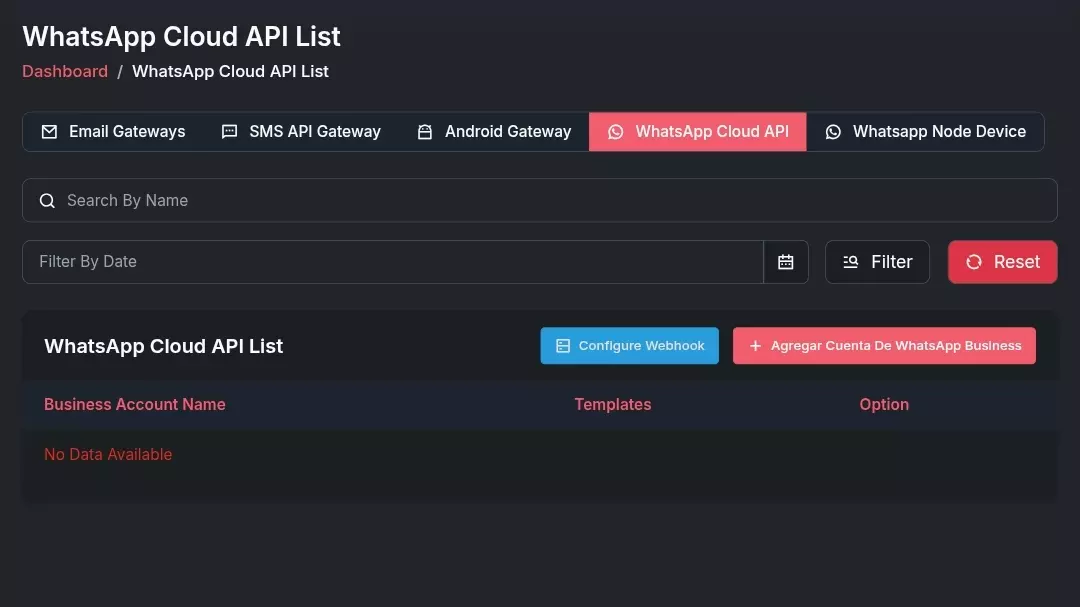Click Agregar Cuenta De WhatsApp Business

pos(884,346)
